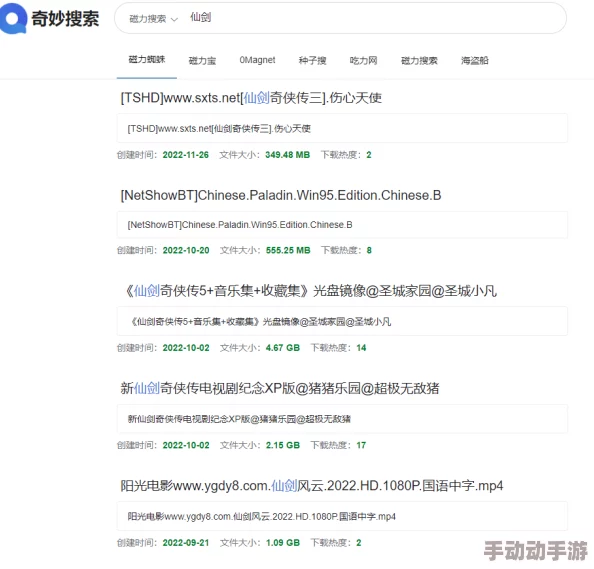Click file size 555.25 MB
This screenshot has height=569, width=594.
click(x=288, y=250)
